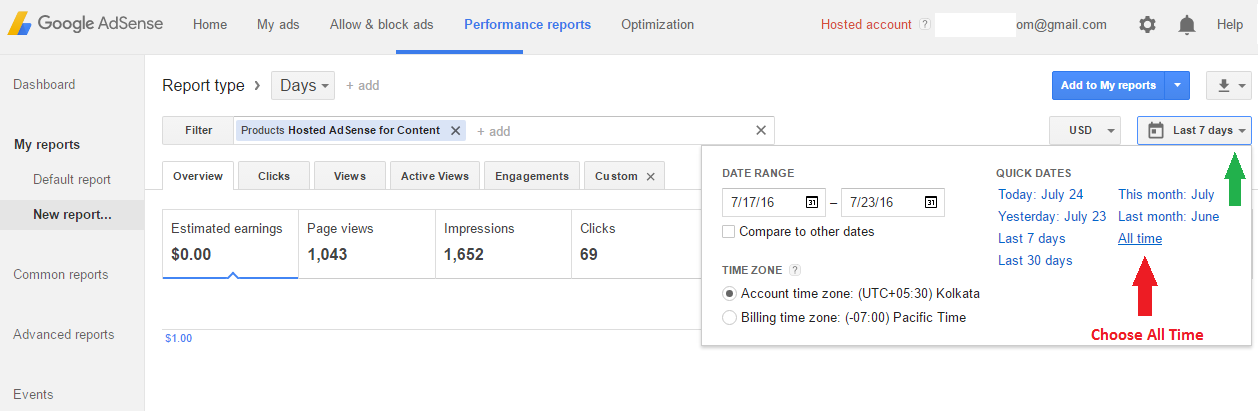Open the start date calendar picker icon

click(812, 202)
